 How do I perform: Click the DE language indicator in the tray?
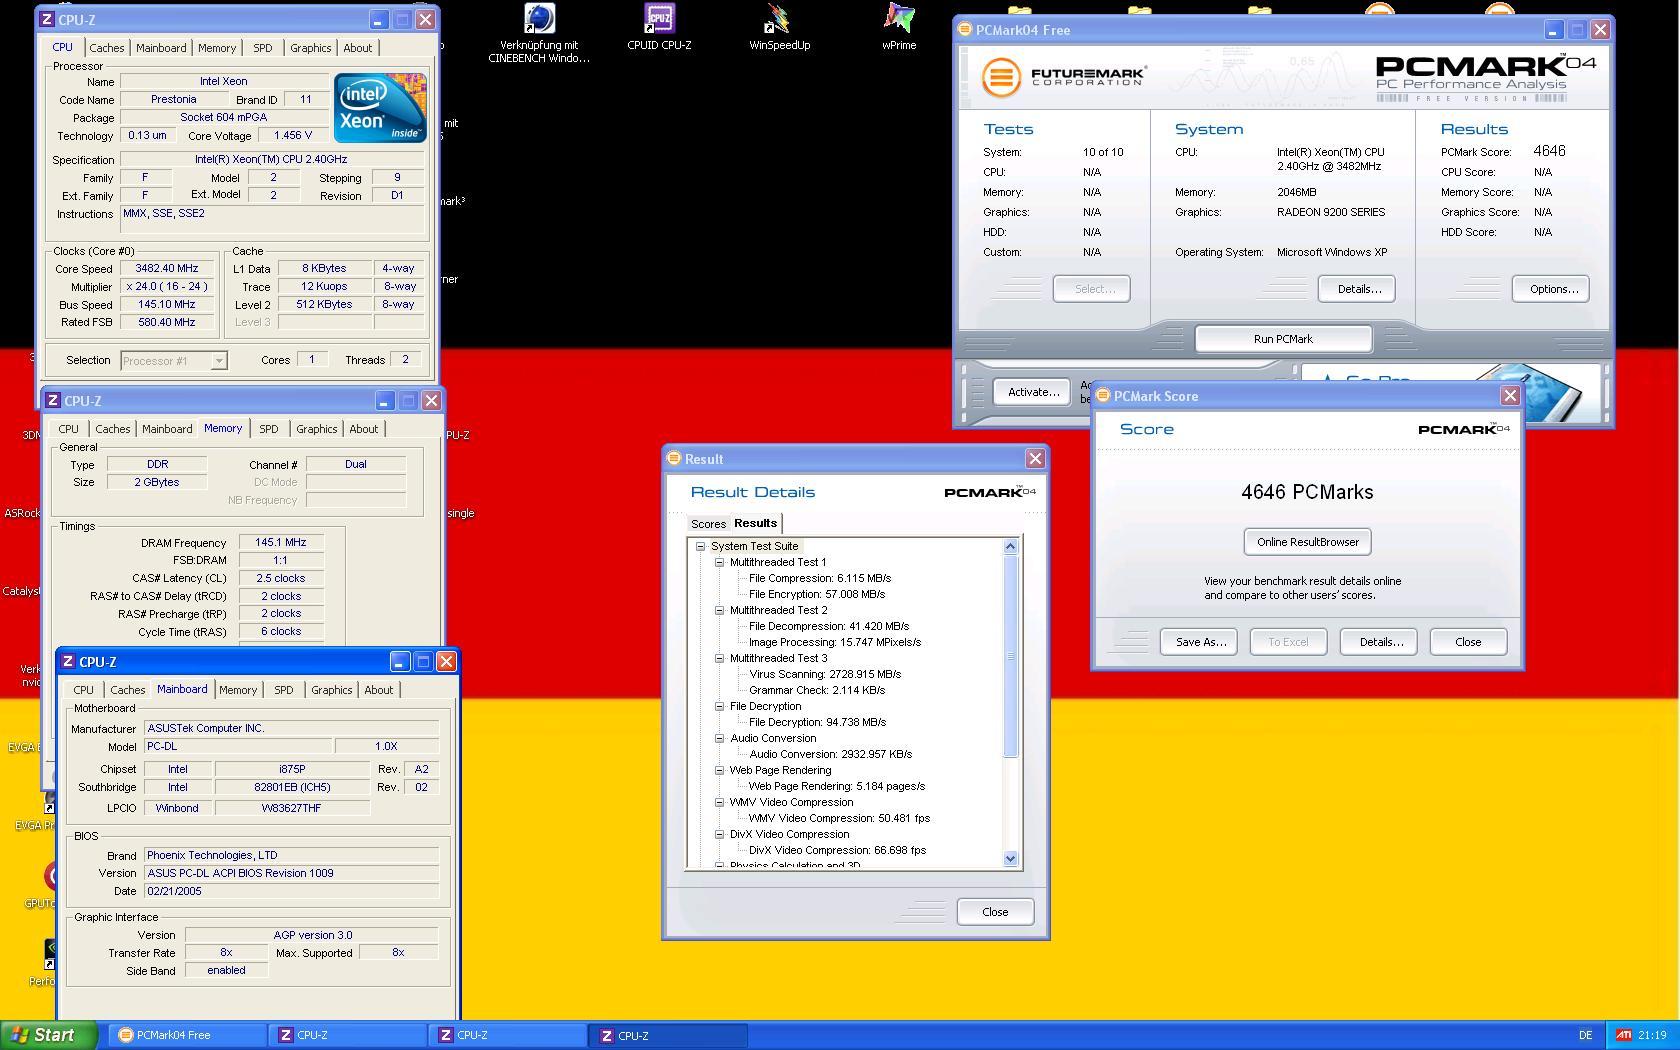[1585, 1035]
